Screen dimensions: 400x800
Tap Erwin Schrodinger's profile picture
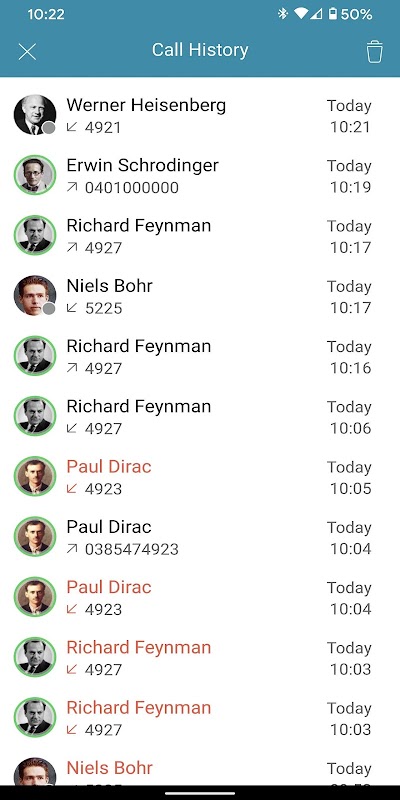pos(35,175)
